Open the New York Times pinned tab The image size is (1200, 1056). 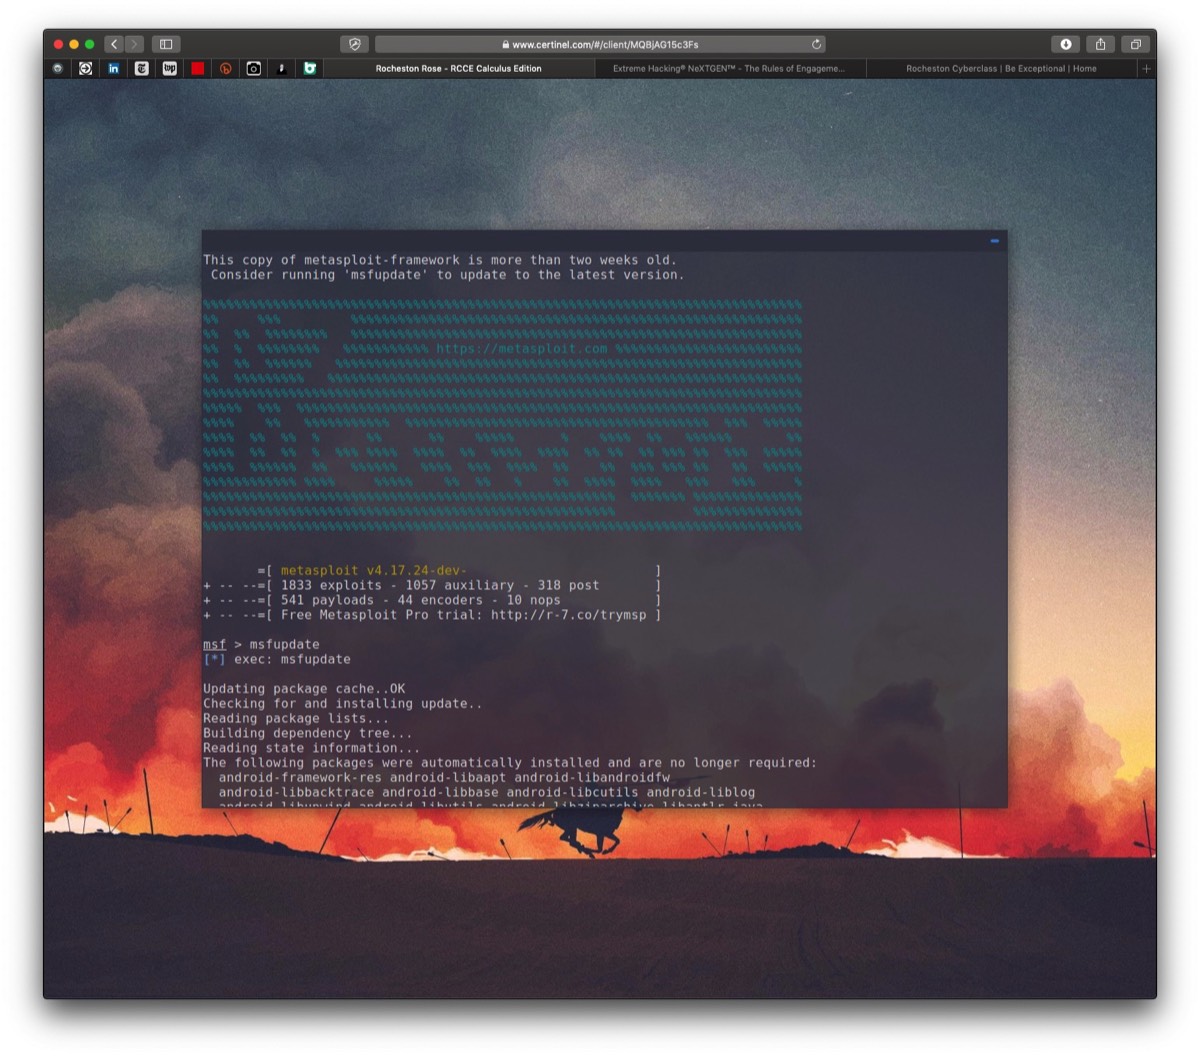(142, 69)
